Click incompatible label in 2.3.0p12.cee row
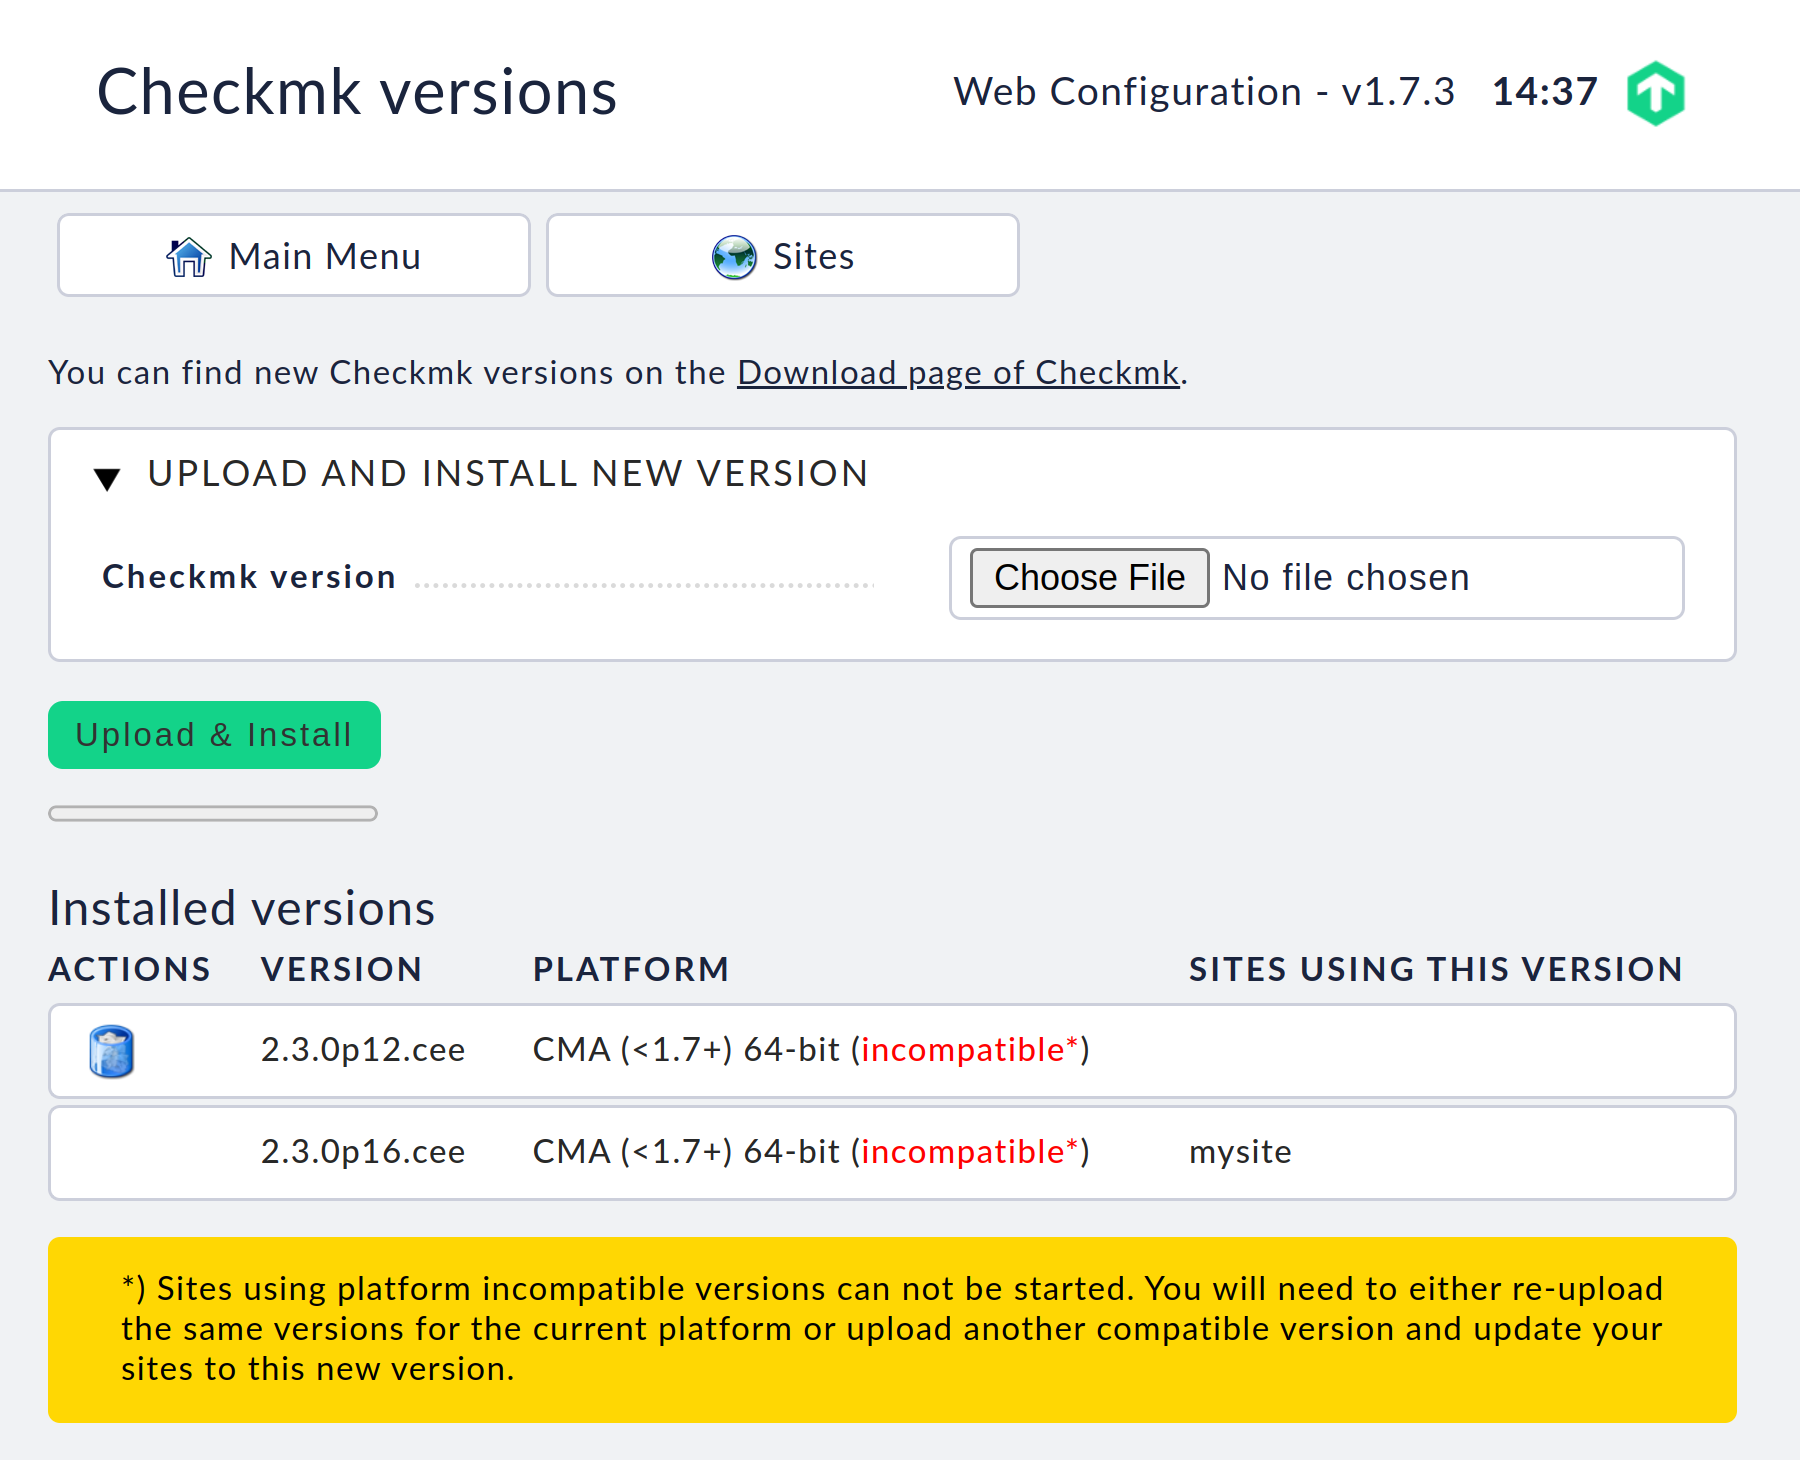Viewport: 1800px width, 1460px height. coord(969,1050)
